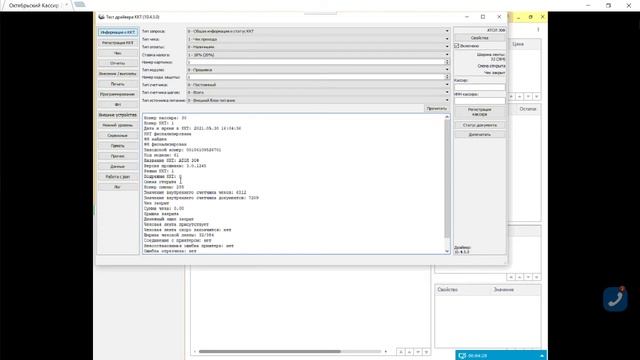Expand the blue session bar arrow

pos(542,356)
